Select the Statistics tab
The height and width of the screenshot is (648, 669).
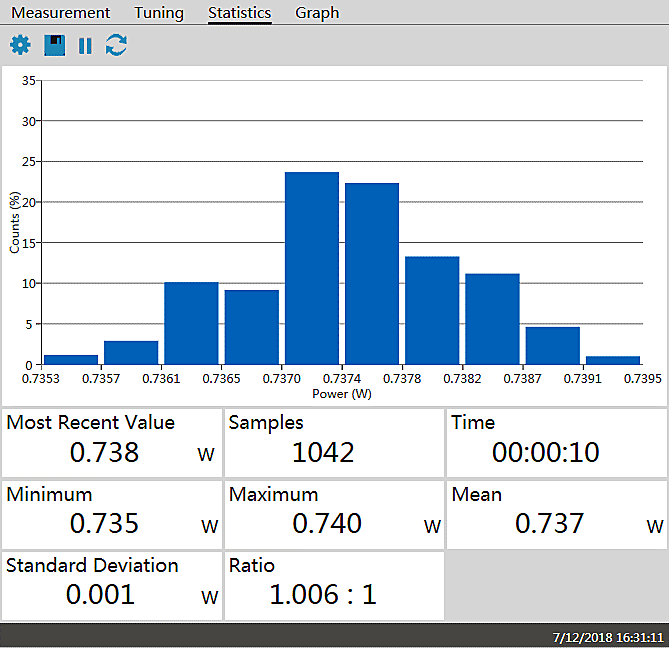tap(240, 13)
